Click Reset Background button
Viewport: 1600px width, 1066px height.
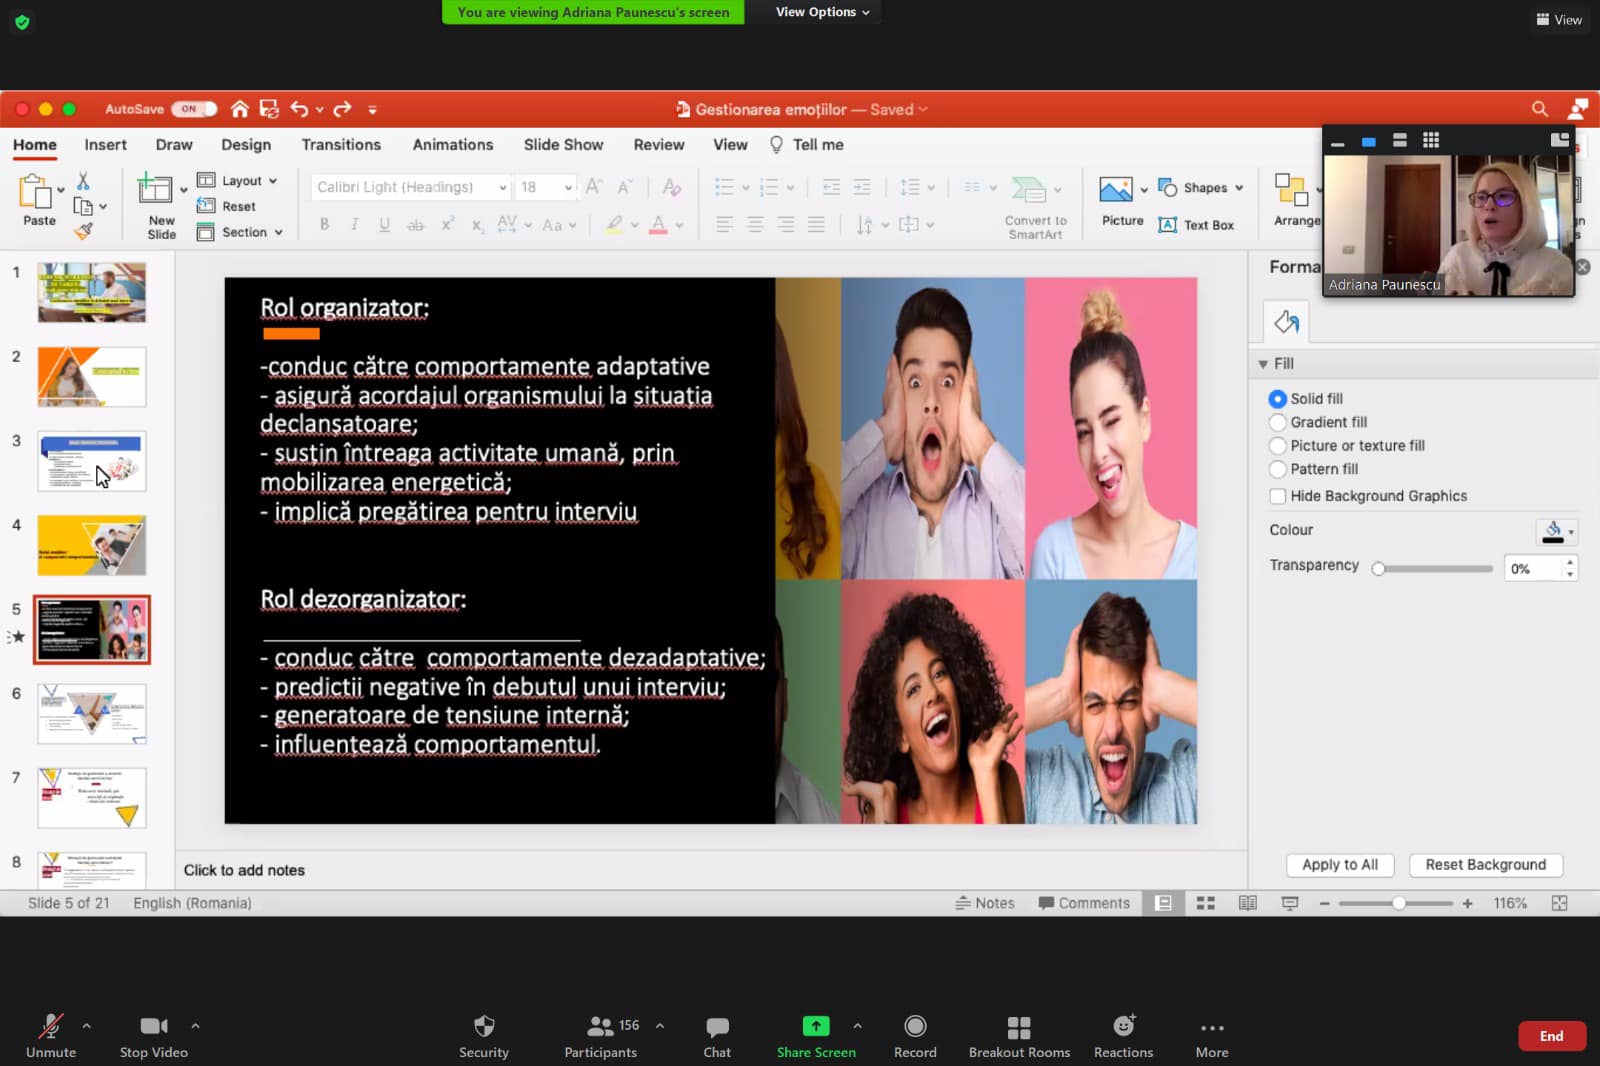pyautogui.click(x=1486, y=865)
